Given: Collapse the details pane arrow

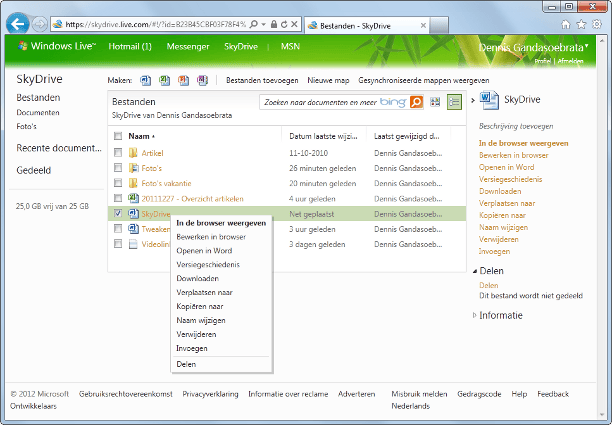Looking at the screenshot, I should 473,100.
